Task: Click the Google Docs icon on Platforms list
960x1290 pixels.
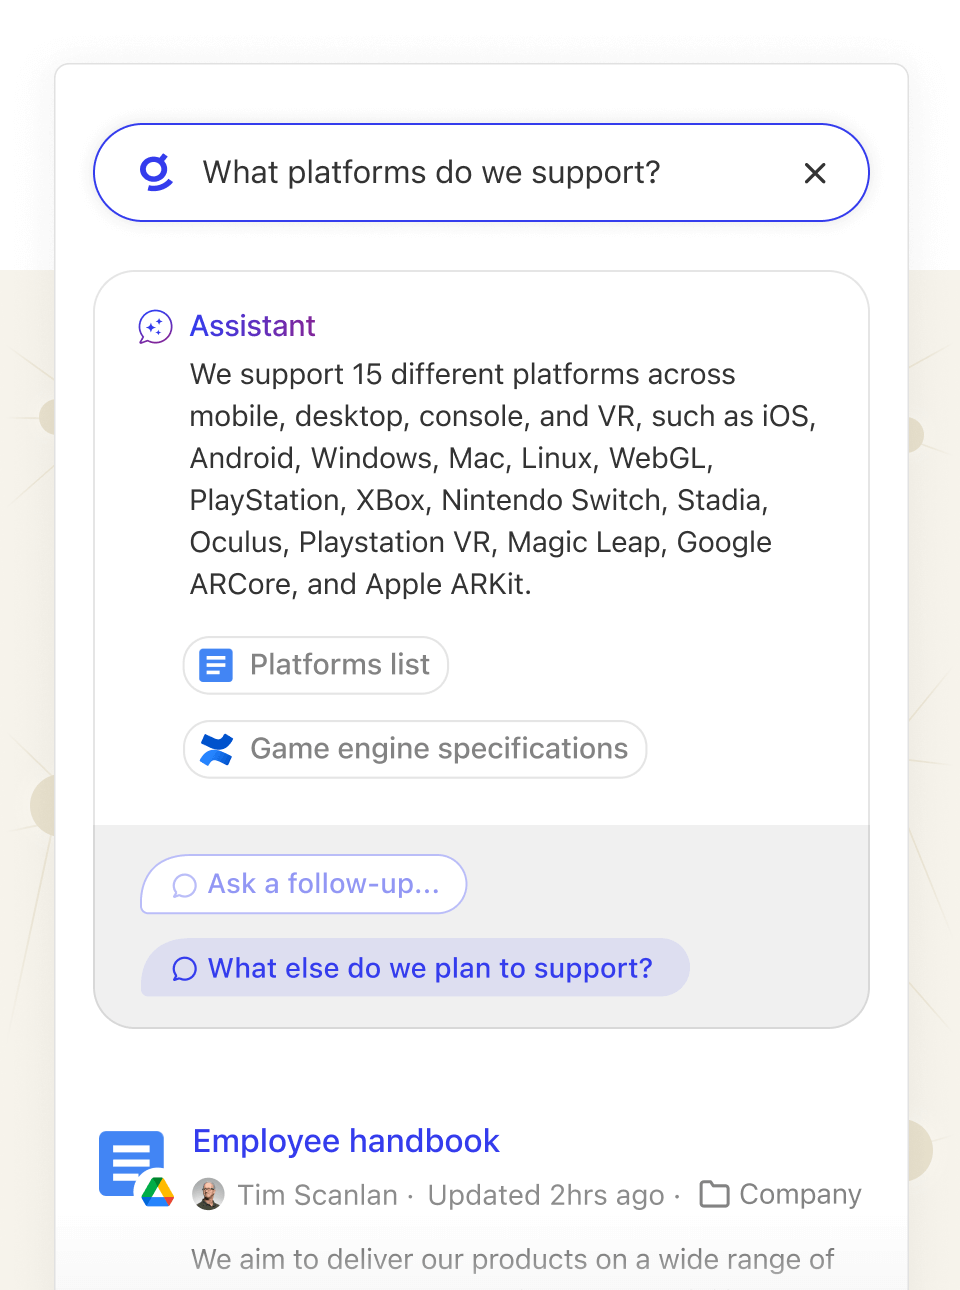Action: [216, 665]
